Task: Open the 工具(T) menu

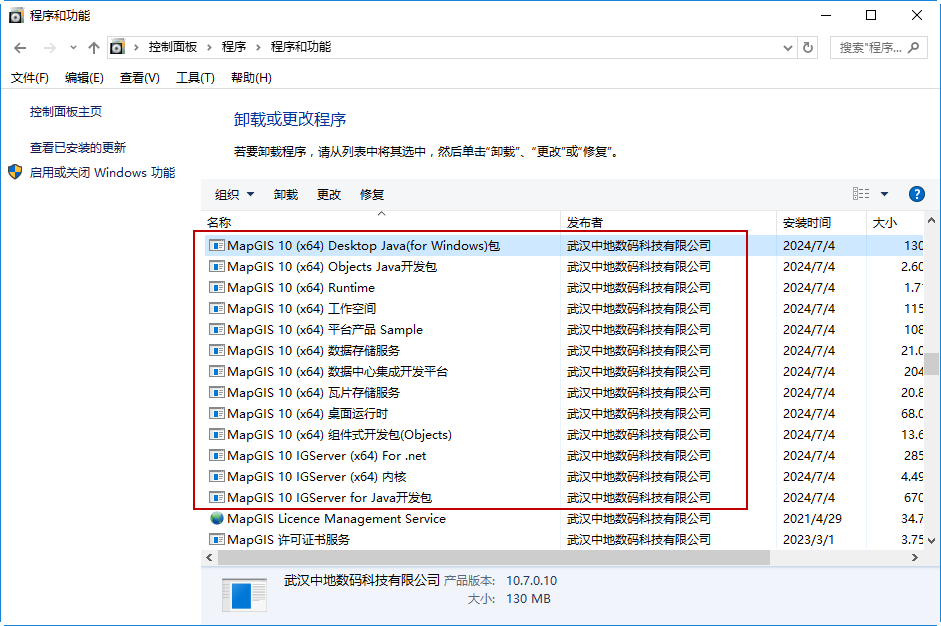Action: pos(195,77)
